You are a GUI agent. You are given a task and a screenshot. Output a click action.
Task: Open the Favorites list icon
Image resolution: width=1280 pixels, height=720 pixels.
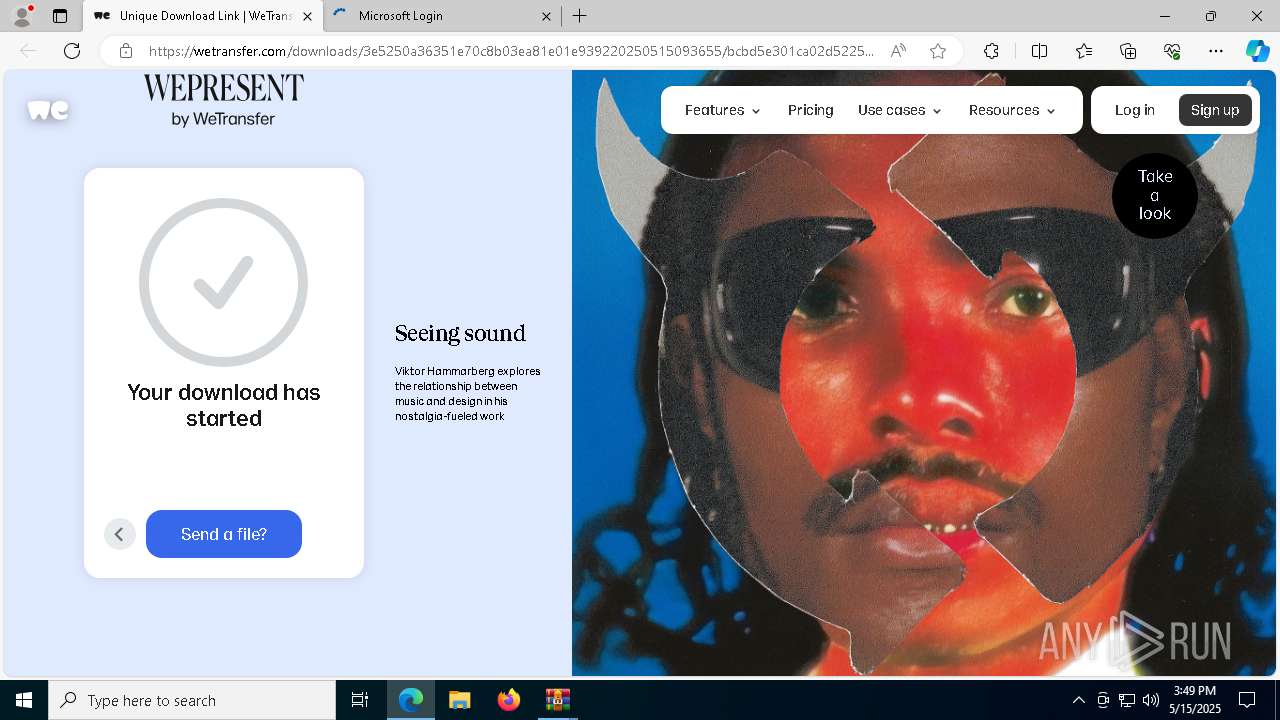[x=1084, y=51]
